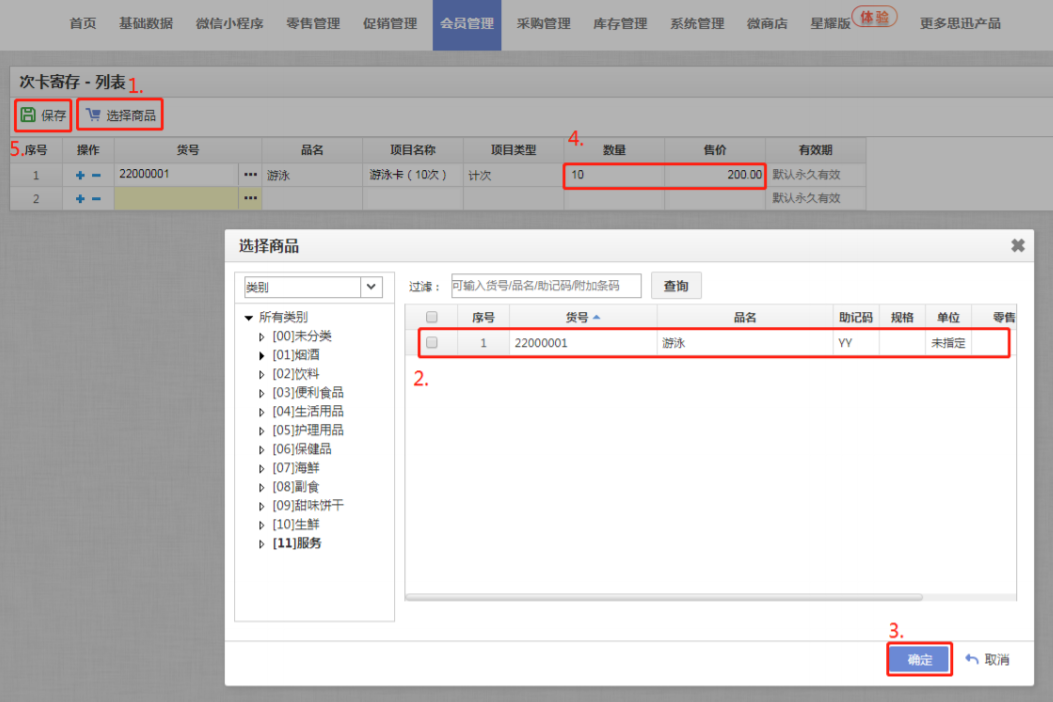The width and height of the screenshot is (1053, 702).
Task: Click the plus icon in row 1
Action: tap(80, 175)
